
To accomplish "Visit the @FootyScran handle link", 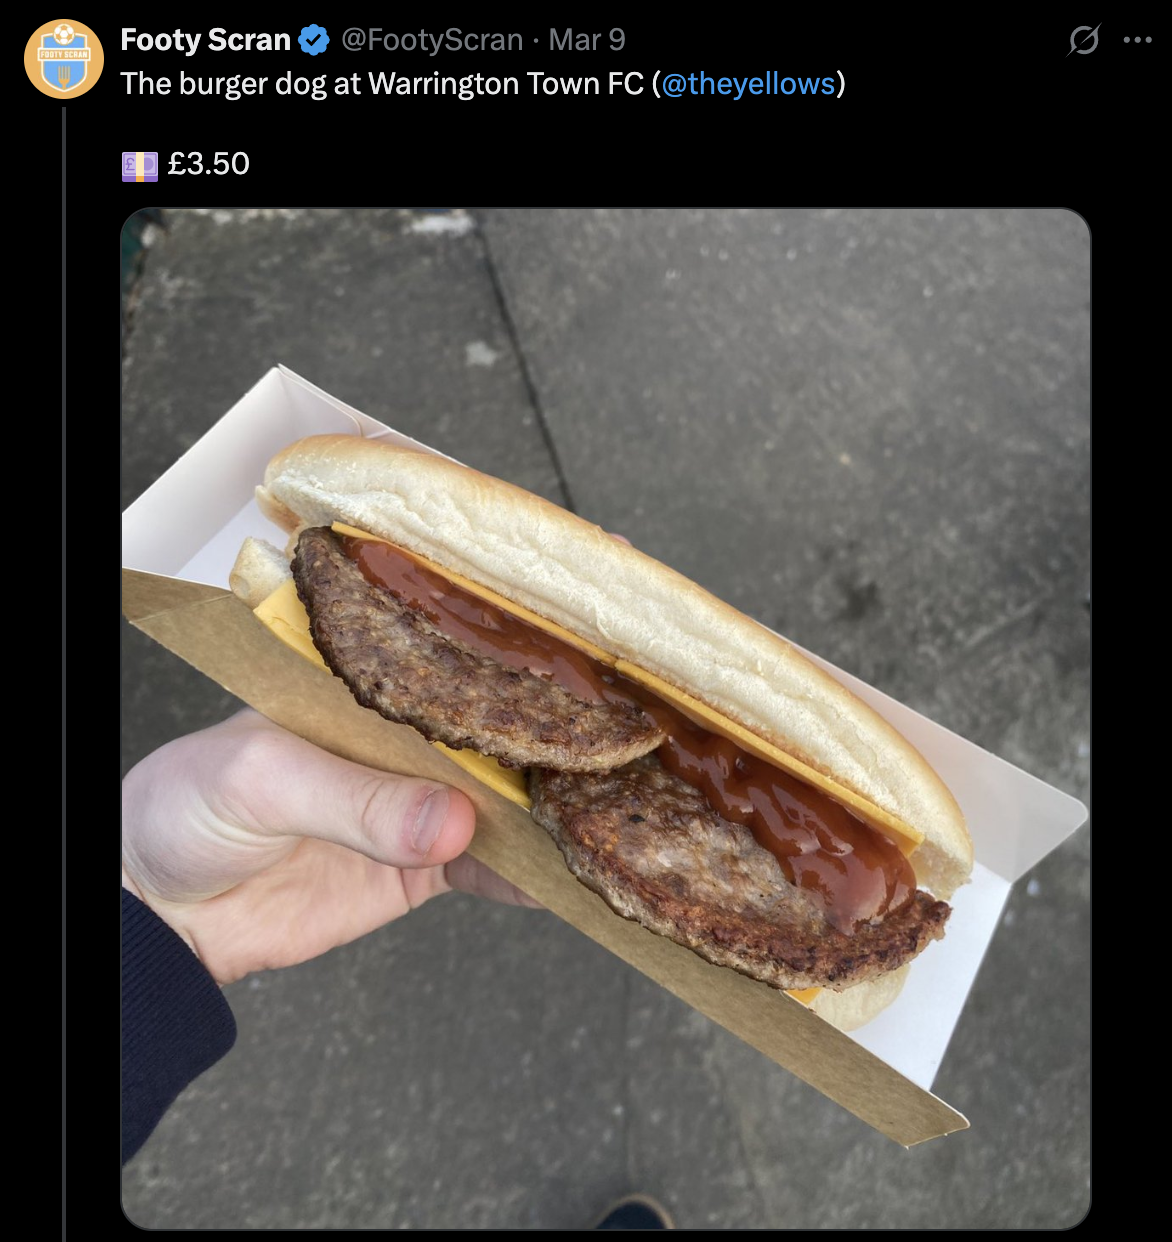I will pyautogui.click(x=432, y=40).
